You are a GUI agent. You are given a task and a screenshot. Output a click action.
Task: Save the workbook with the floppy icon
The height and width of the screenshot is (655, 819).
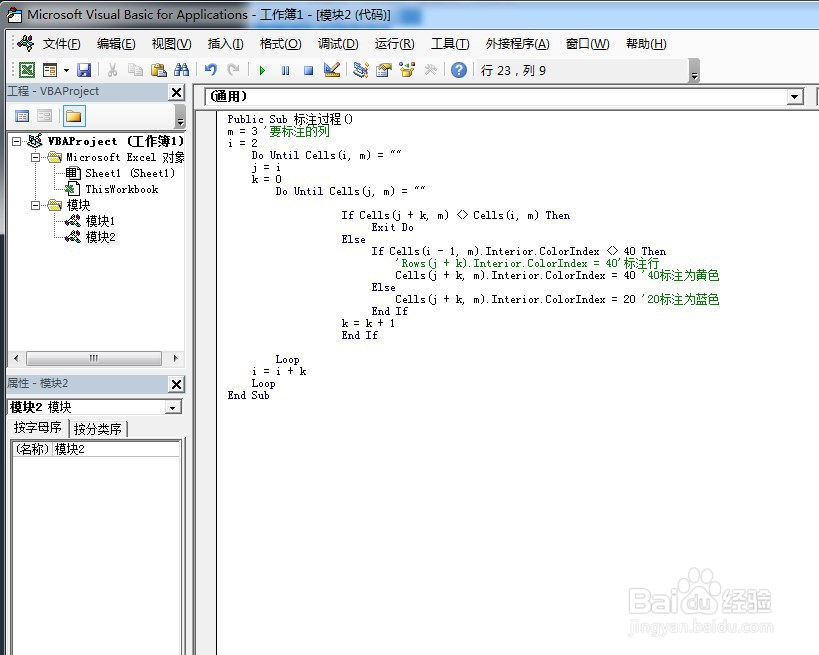click(x=84, y=70)
